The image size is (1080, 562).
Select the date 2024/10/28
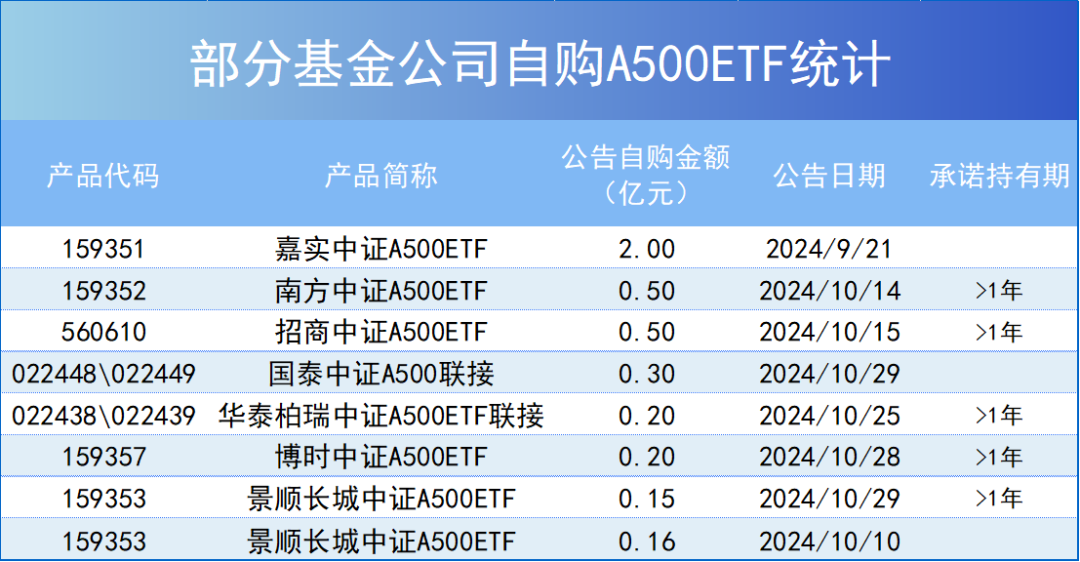pyautogui.click(x=829, y=457)
